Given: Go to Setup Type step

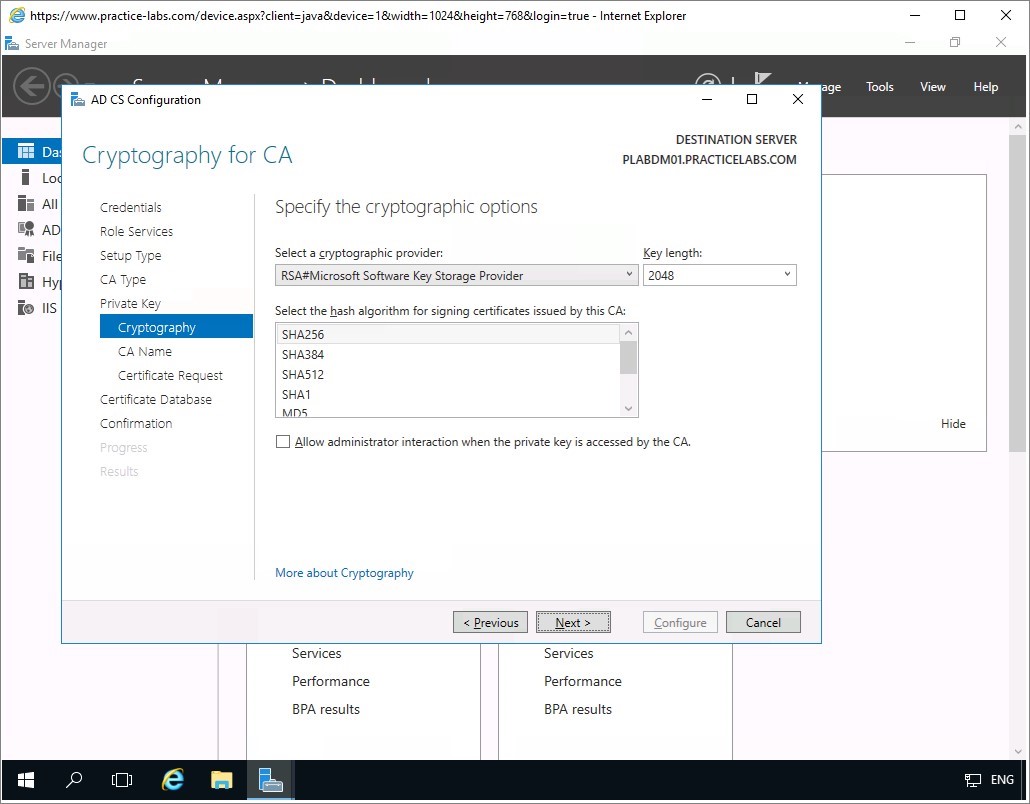Looking at the screenshot, I should [130, 256].
